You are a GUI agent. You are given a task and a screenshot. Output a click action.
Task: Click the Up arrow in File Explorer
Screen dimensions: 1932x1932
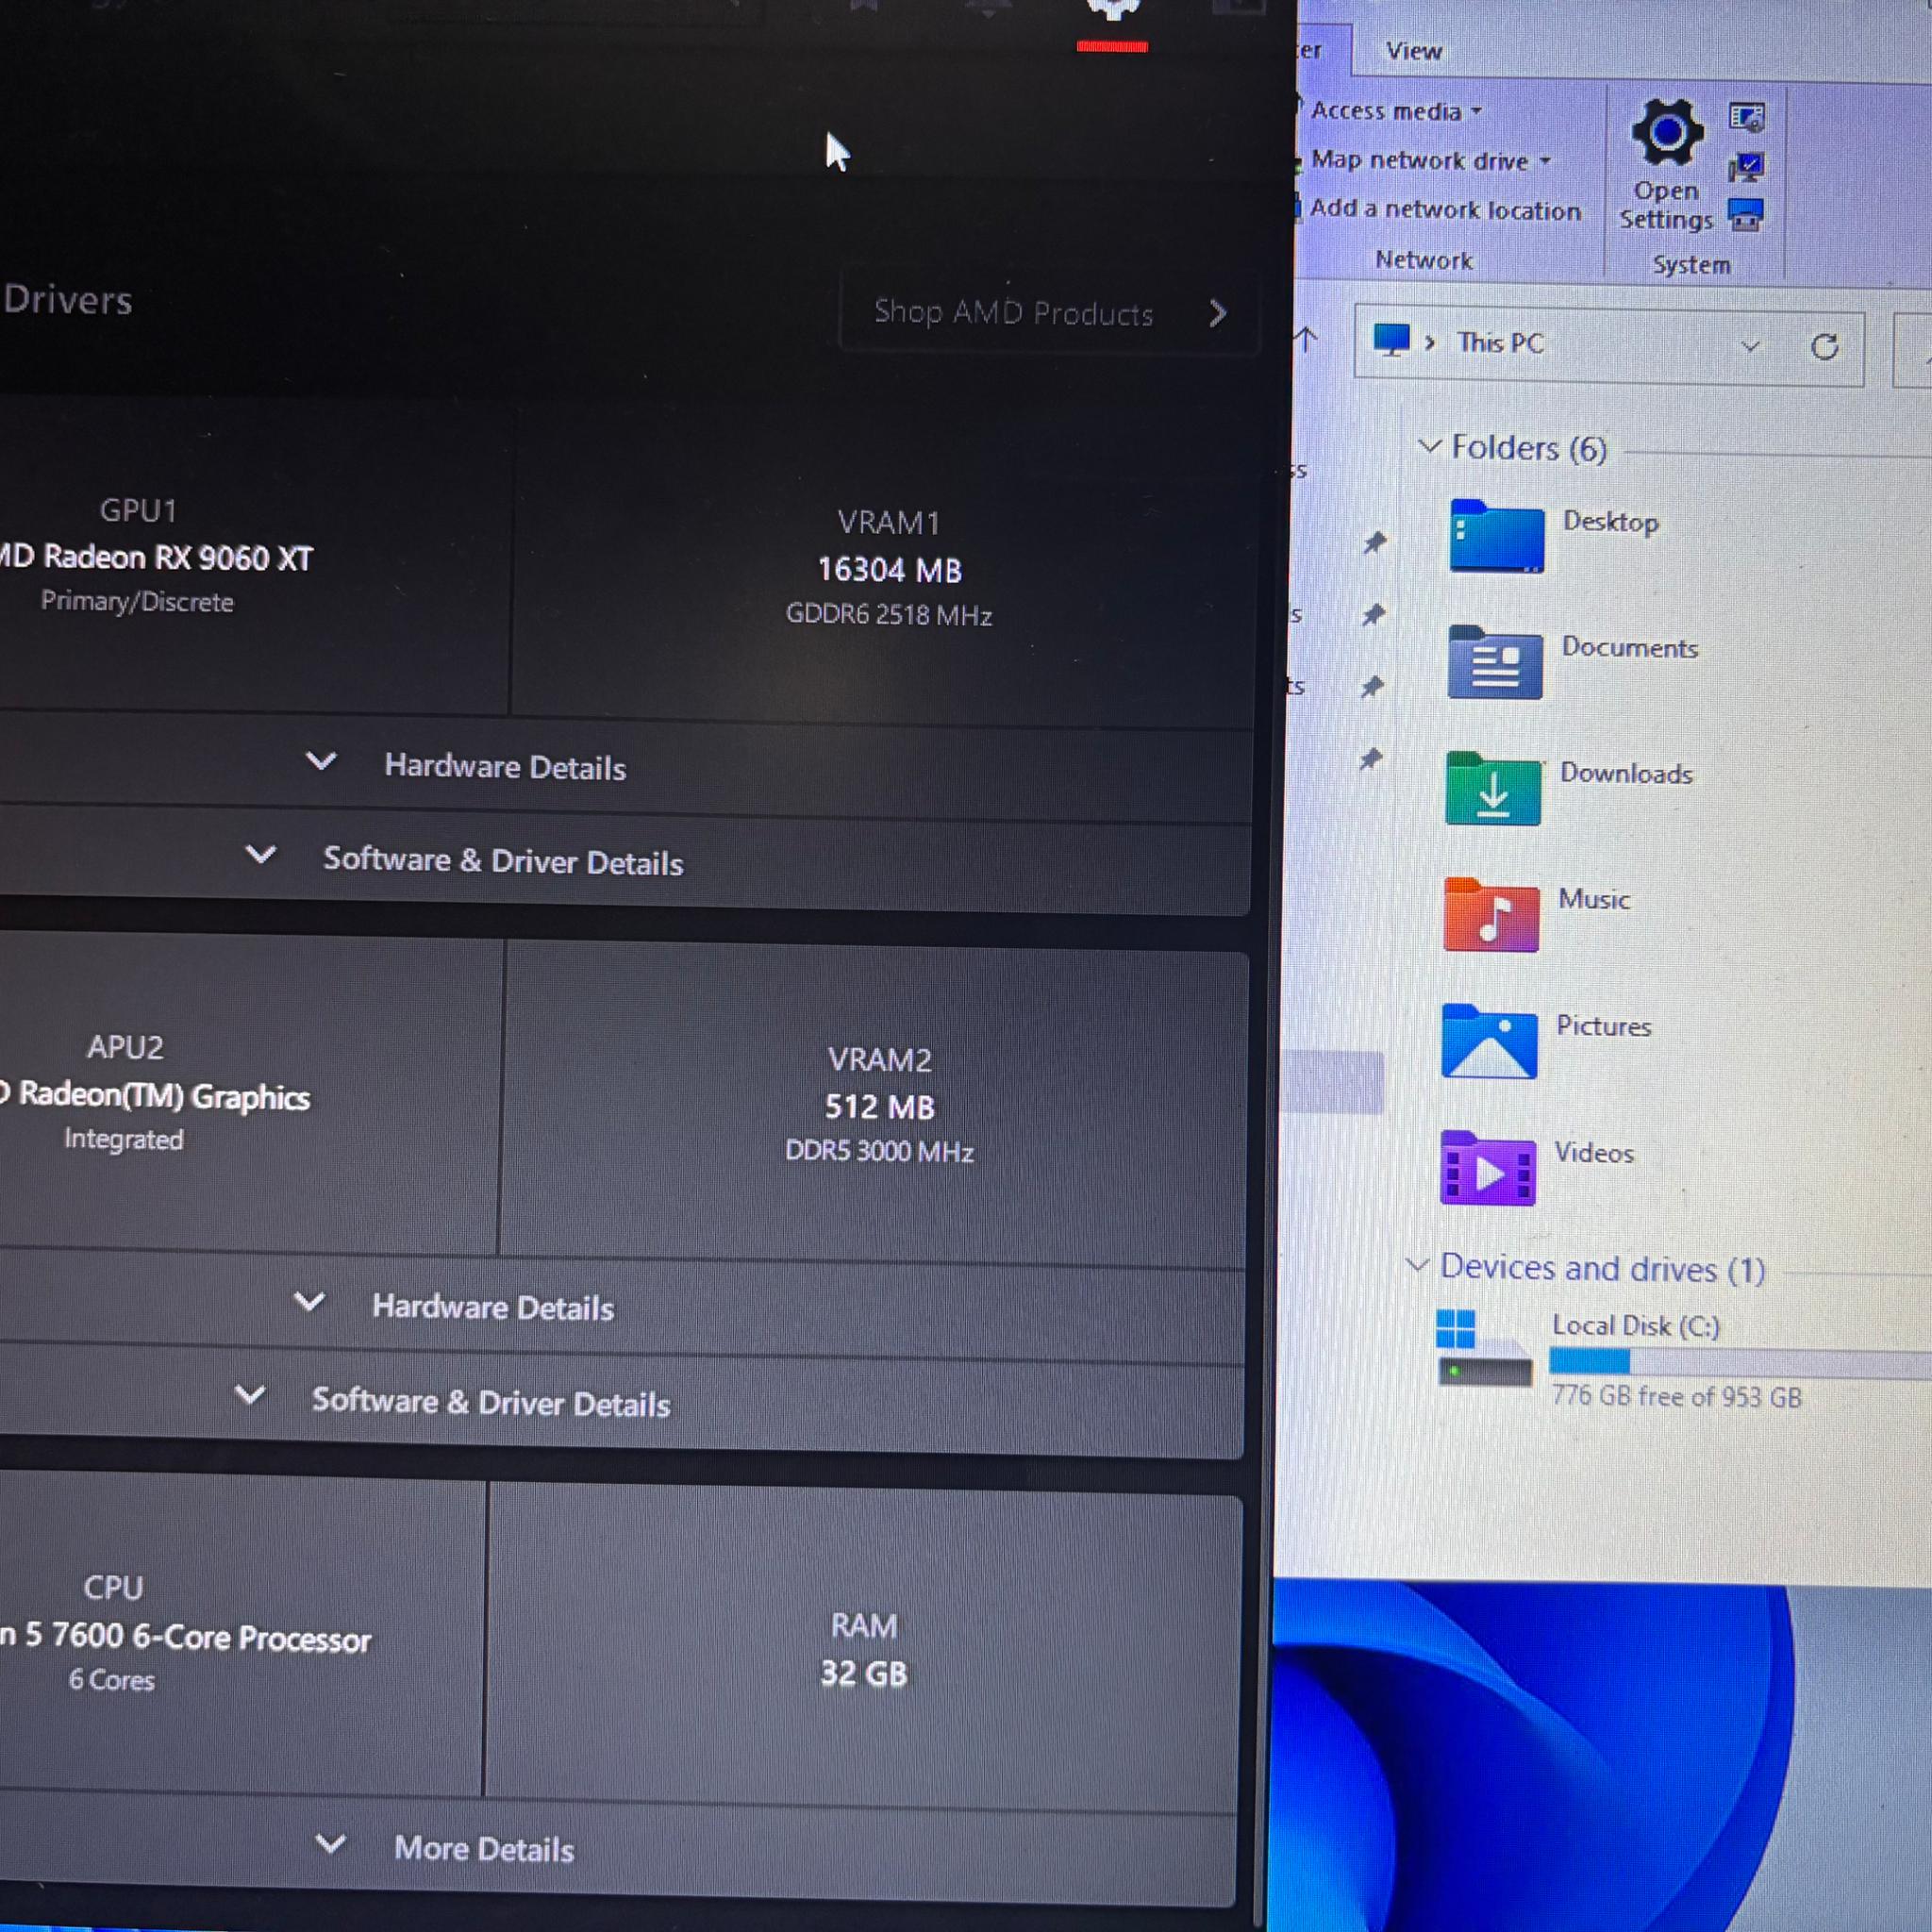click(x=1306, y=340)
